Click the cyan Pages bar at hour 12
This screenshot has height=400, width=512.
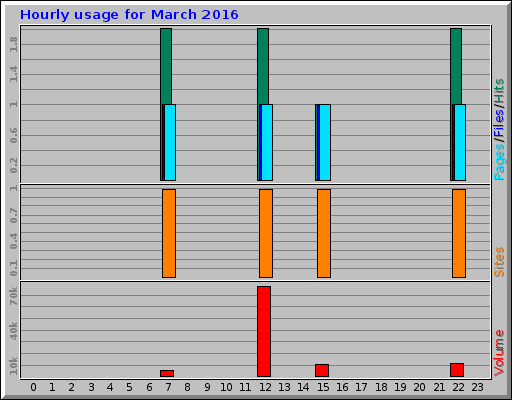[x=267, y=143]
